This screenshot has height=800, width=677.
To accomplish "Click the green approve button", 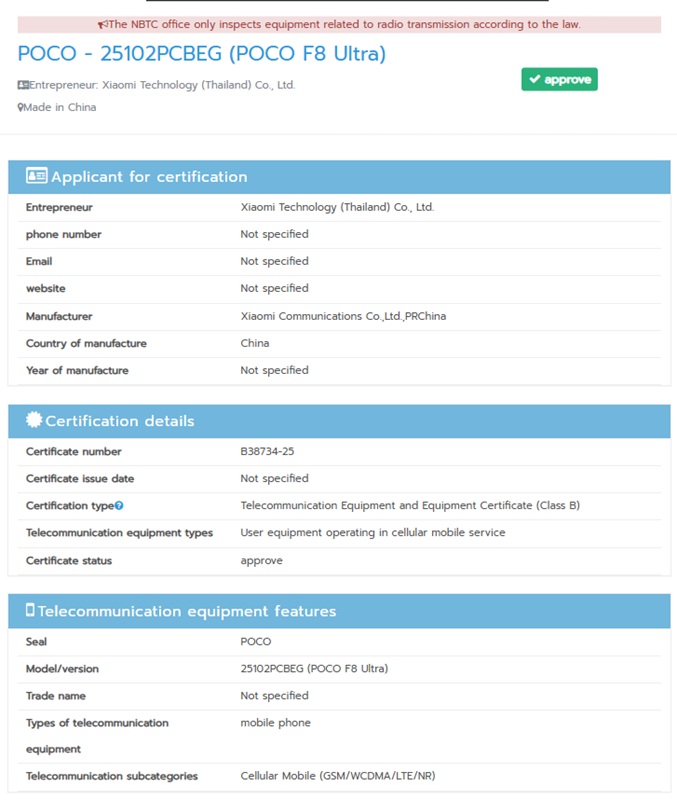I will 557,79.
